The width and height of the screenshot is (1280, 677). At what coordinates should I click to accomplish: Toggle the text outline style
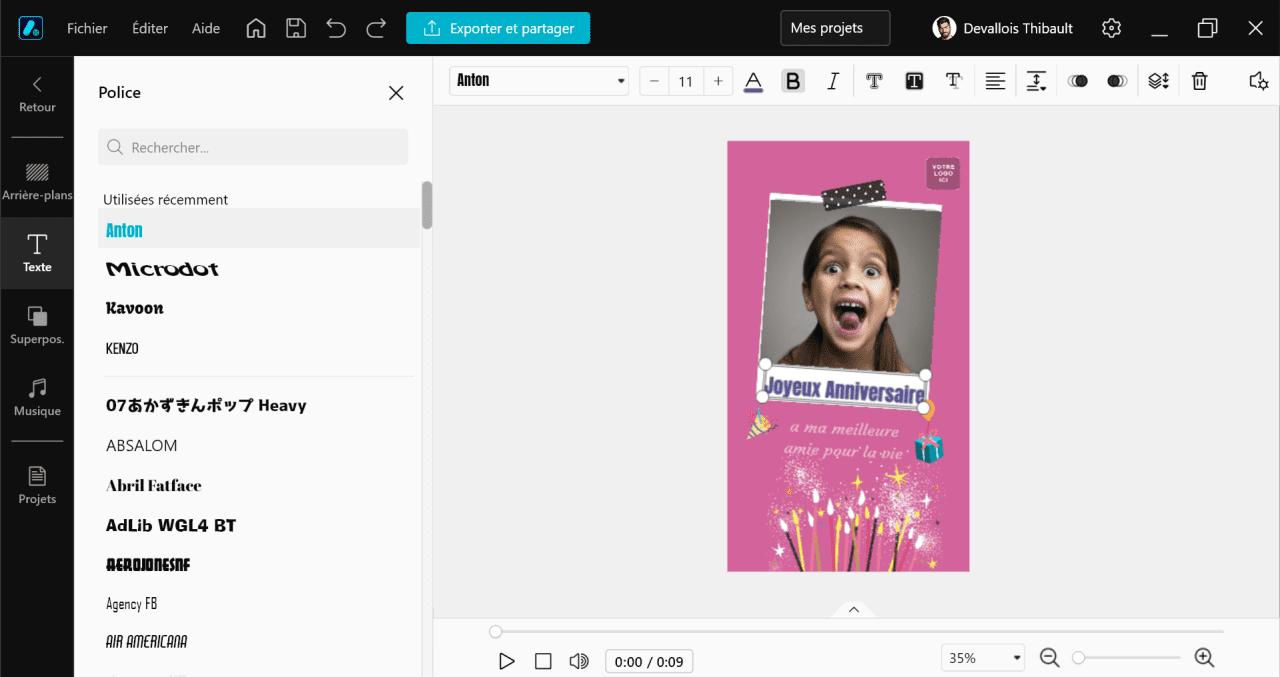pyautogui.click(x=874, y=80)
